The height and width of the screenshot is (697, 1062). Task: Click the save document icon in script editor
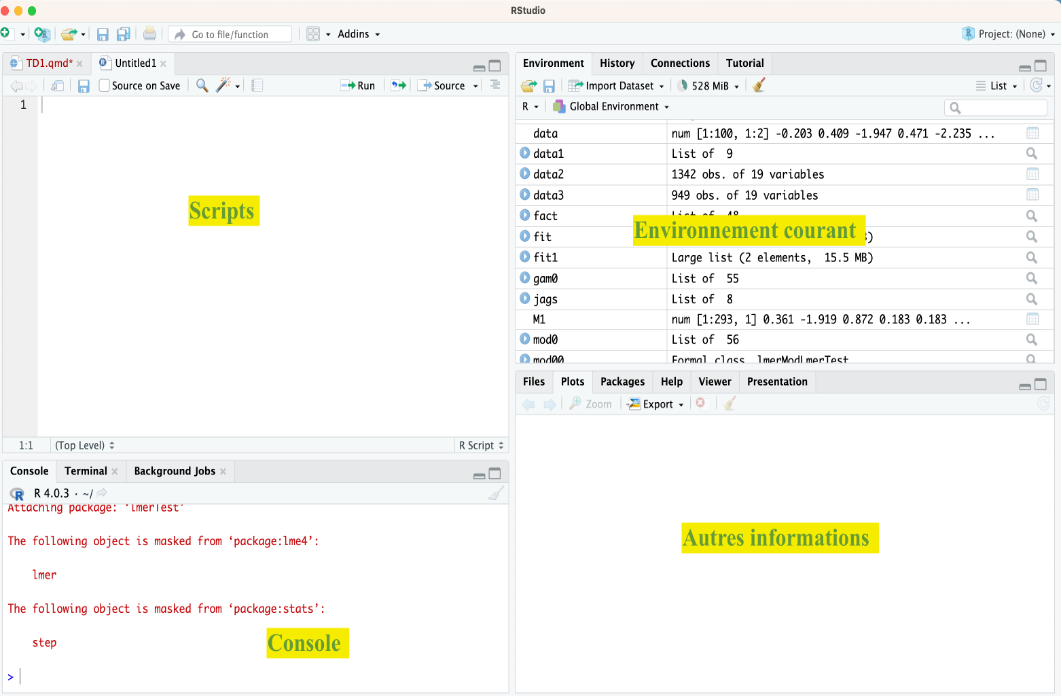pos(84,86)
